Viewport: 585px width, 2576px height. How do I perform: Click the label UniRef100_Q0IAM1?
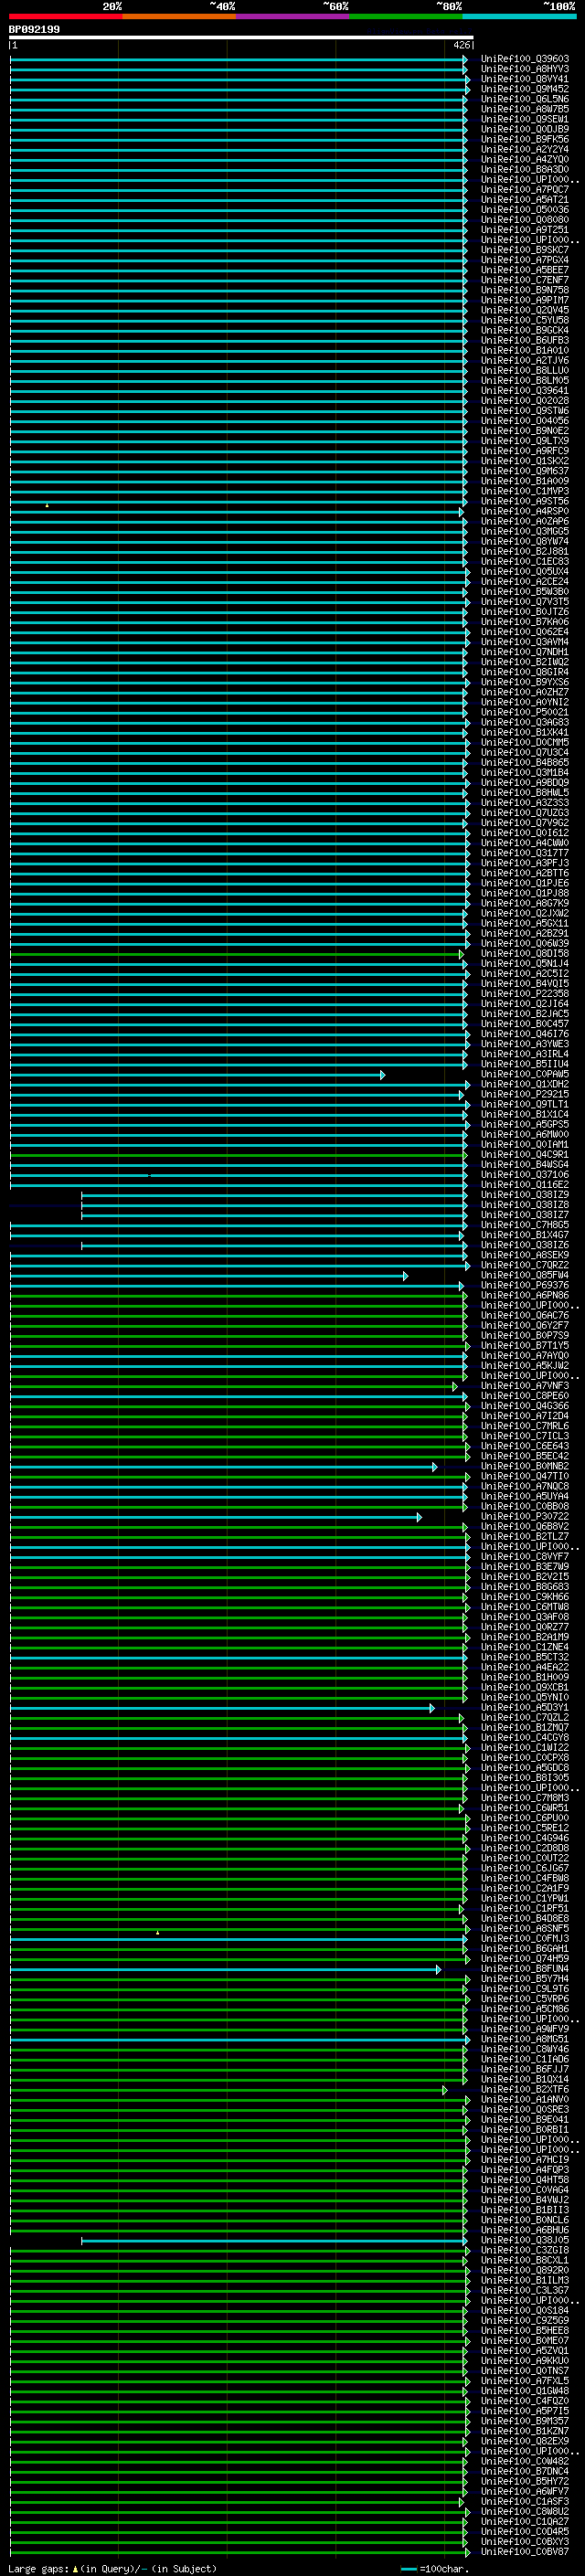click(525, 1144)
